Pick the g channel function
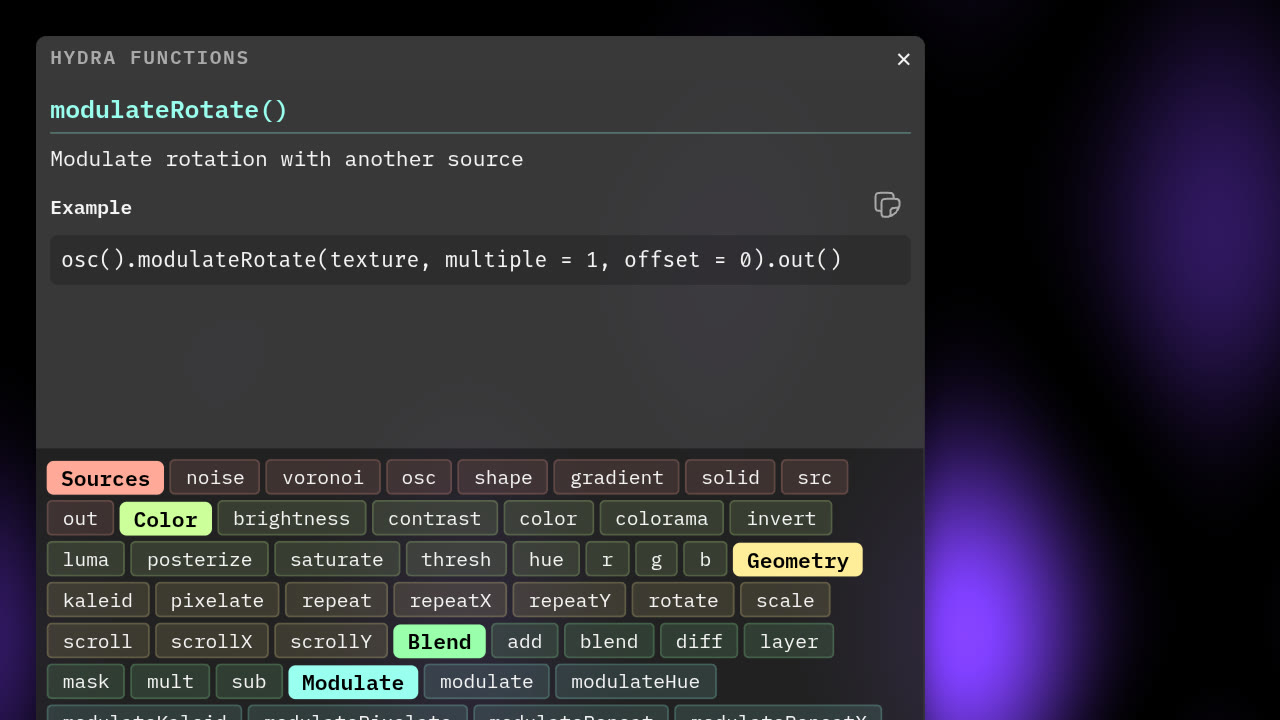The image size is (1280, 720). [656, 559]
